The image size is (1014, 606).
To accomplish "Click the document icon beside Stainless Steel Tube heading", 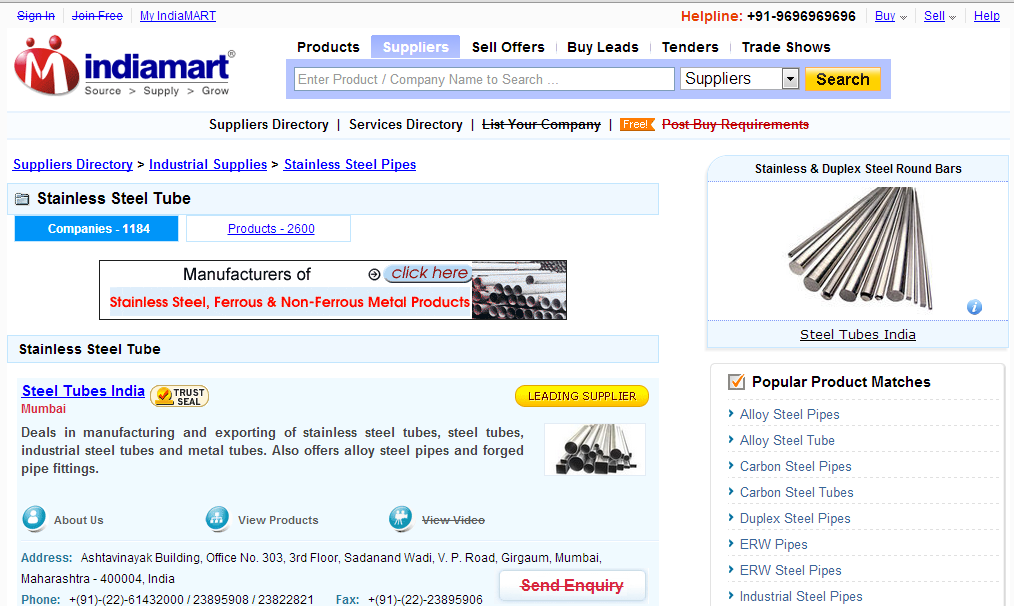I will click(21, 199).
